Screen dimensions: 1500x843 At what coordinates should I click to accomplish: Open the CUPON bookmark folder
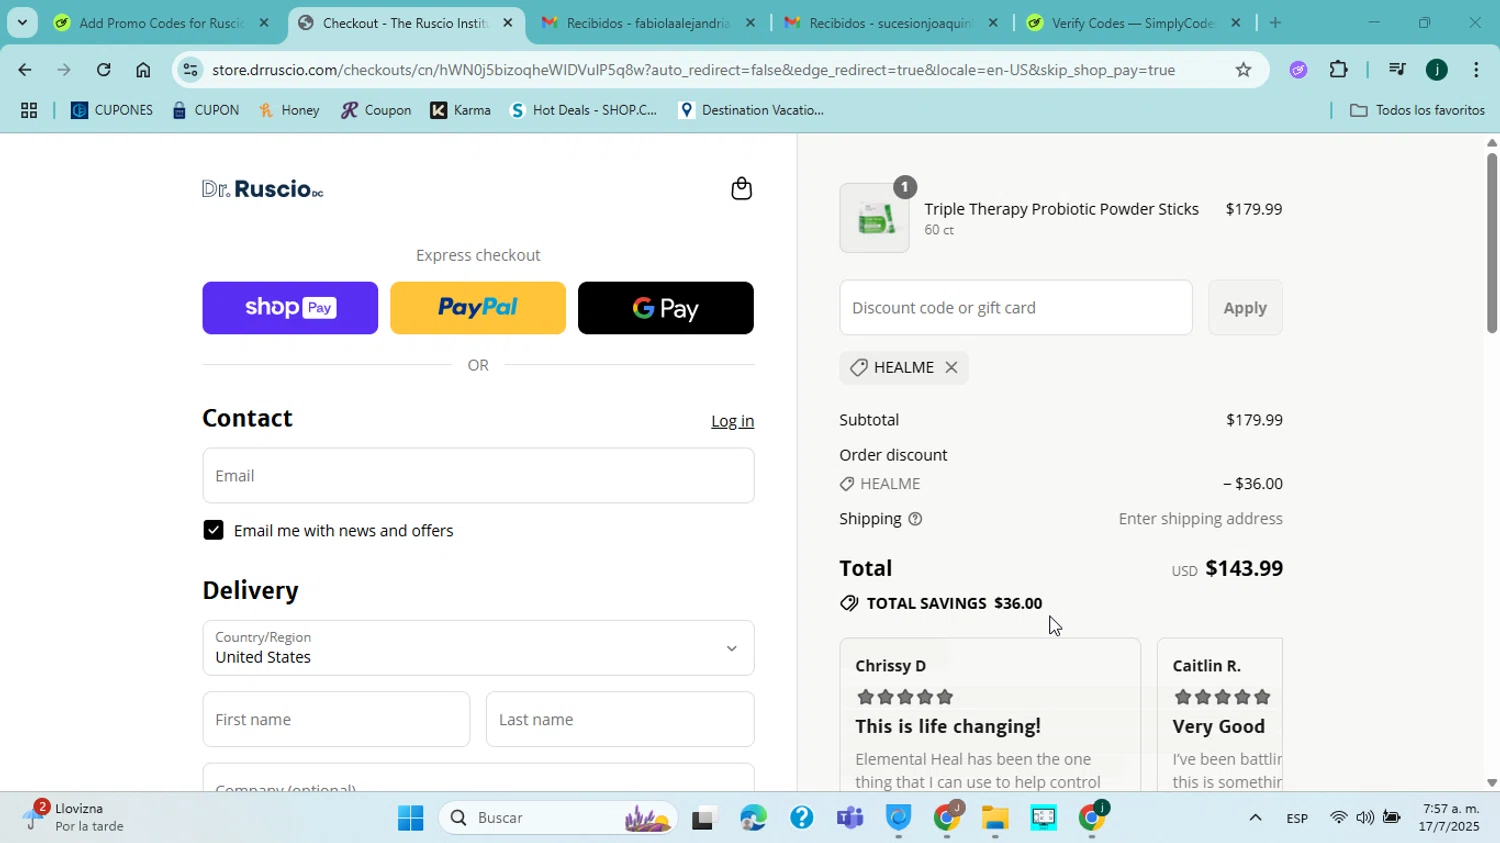click(206, 111)
